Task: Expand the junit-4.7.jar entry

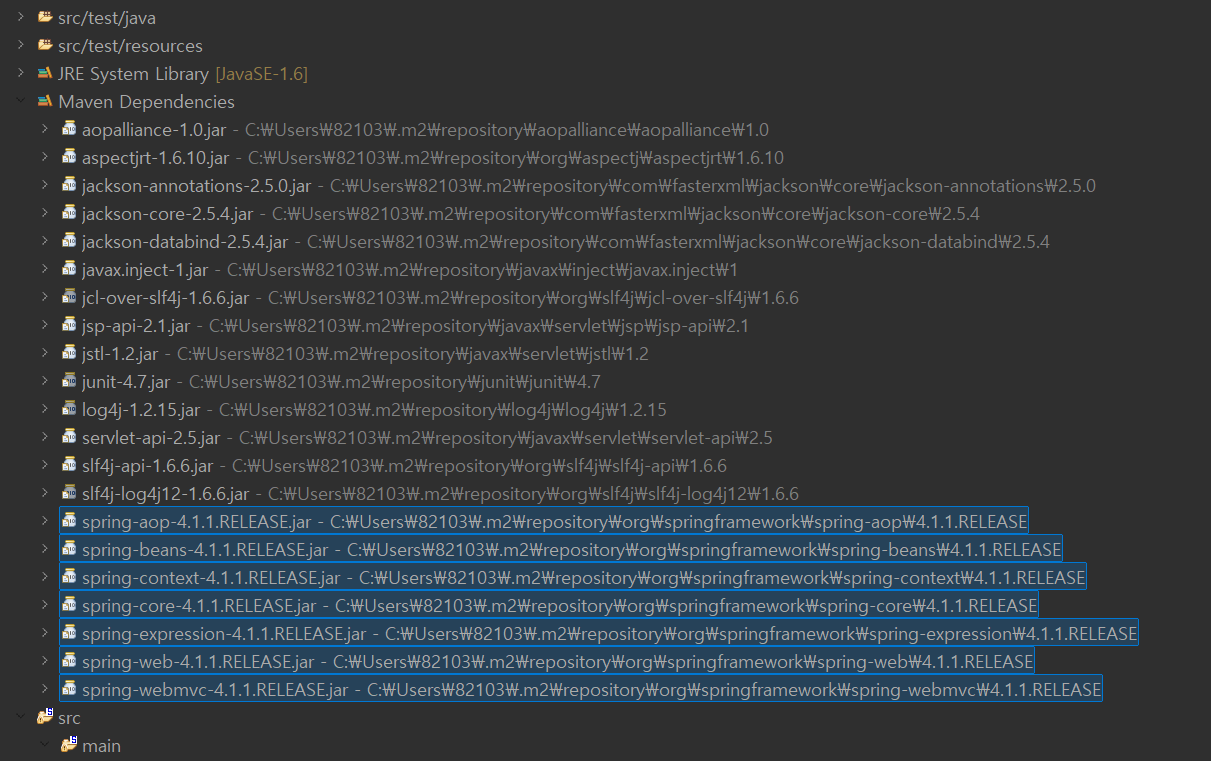Action: point(44,381)
